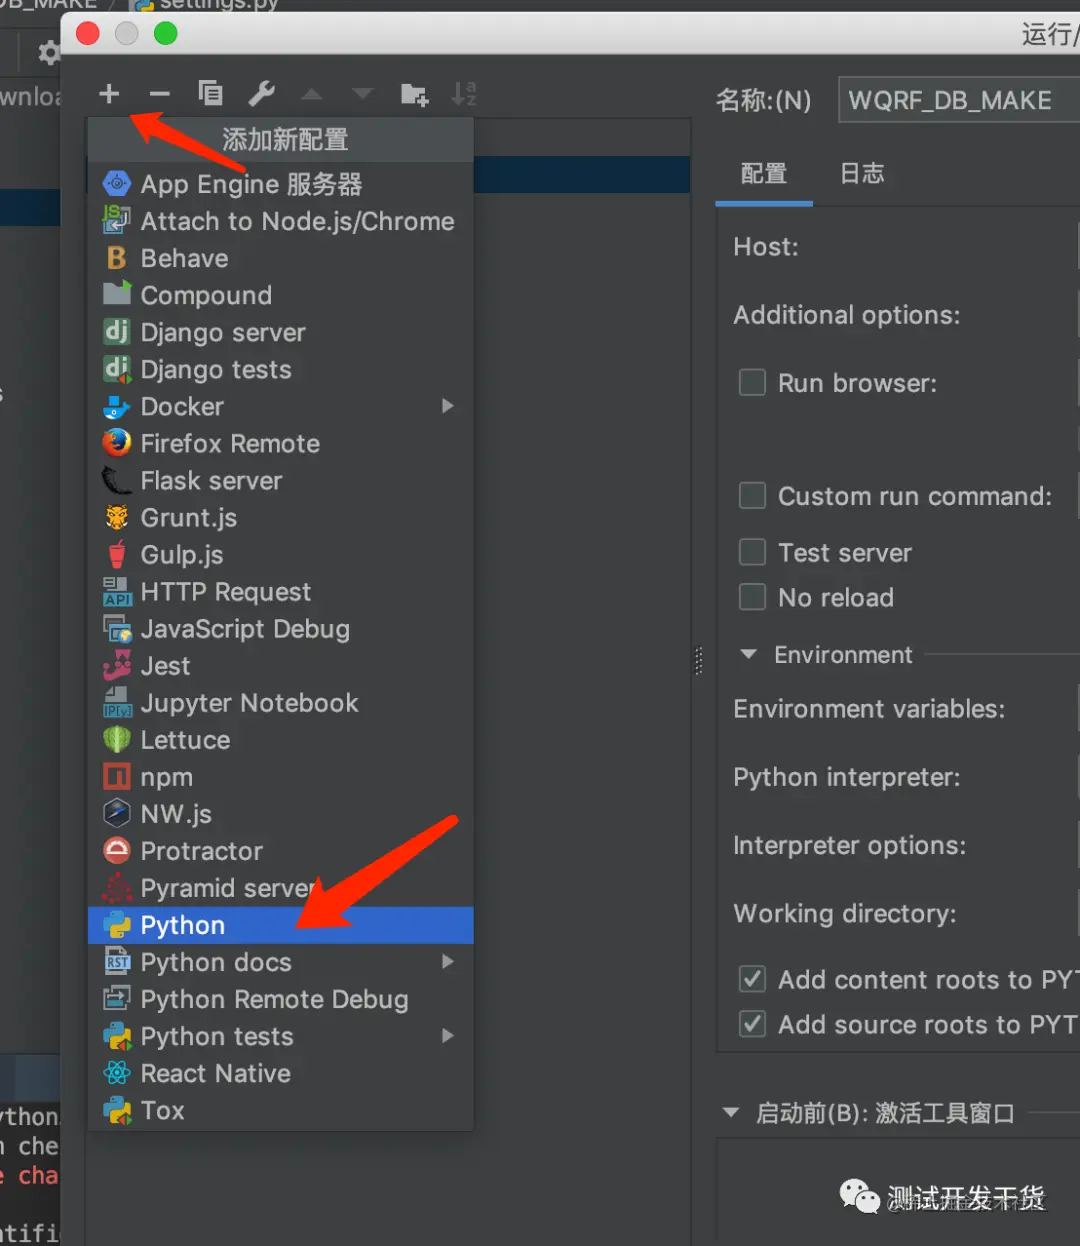Click the Python tests icon
The width and height of the screenshot is (1080, 1246).
[x=117, y=1036]
